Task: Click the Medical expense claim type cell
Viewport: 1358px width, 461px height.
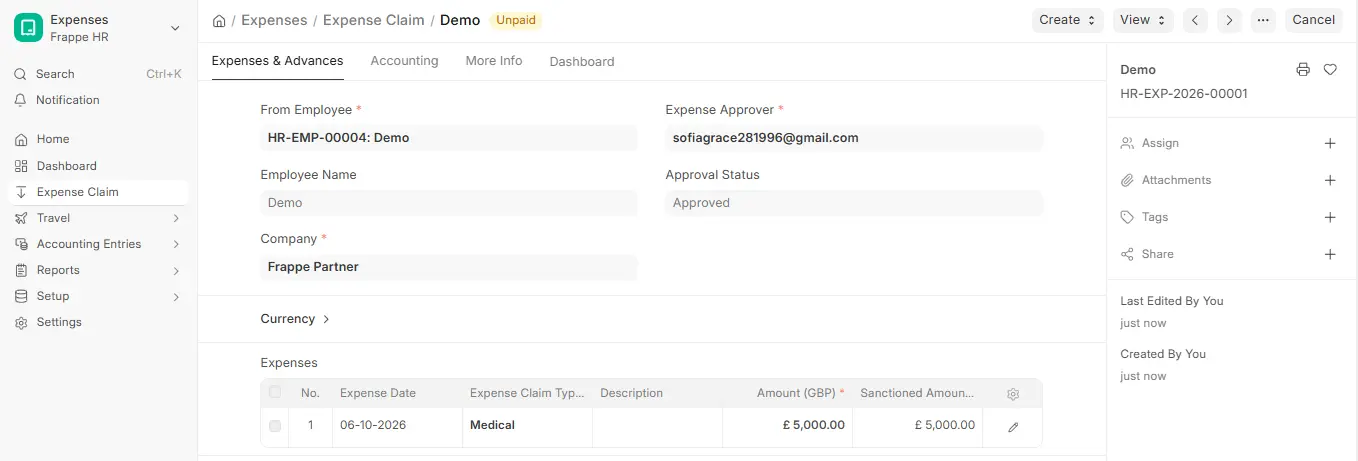Action: (527, 426)
